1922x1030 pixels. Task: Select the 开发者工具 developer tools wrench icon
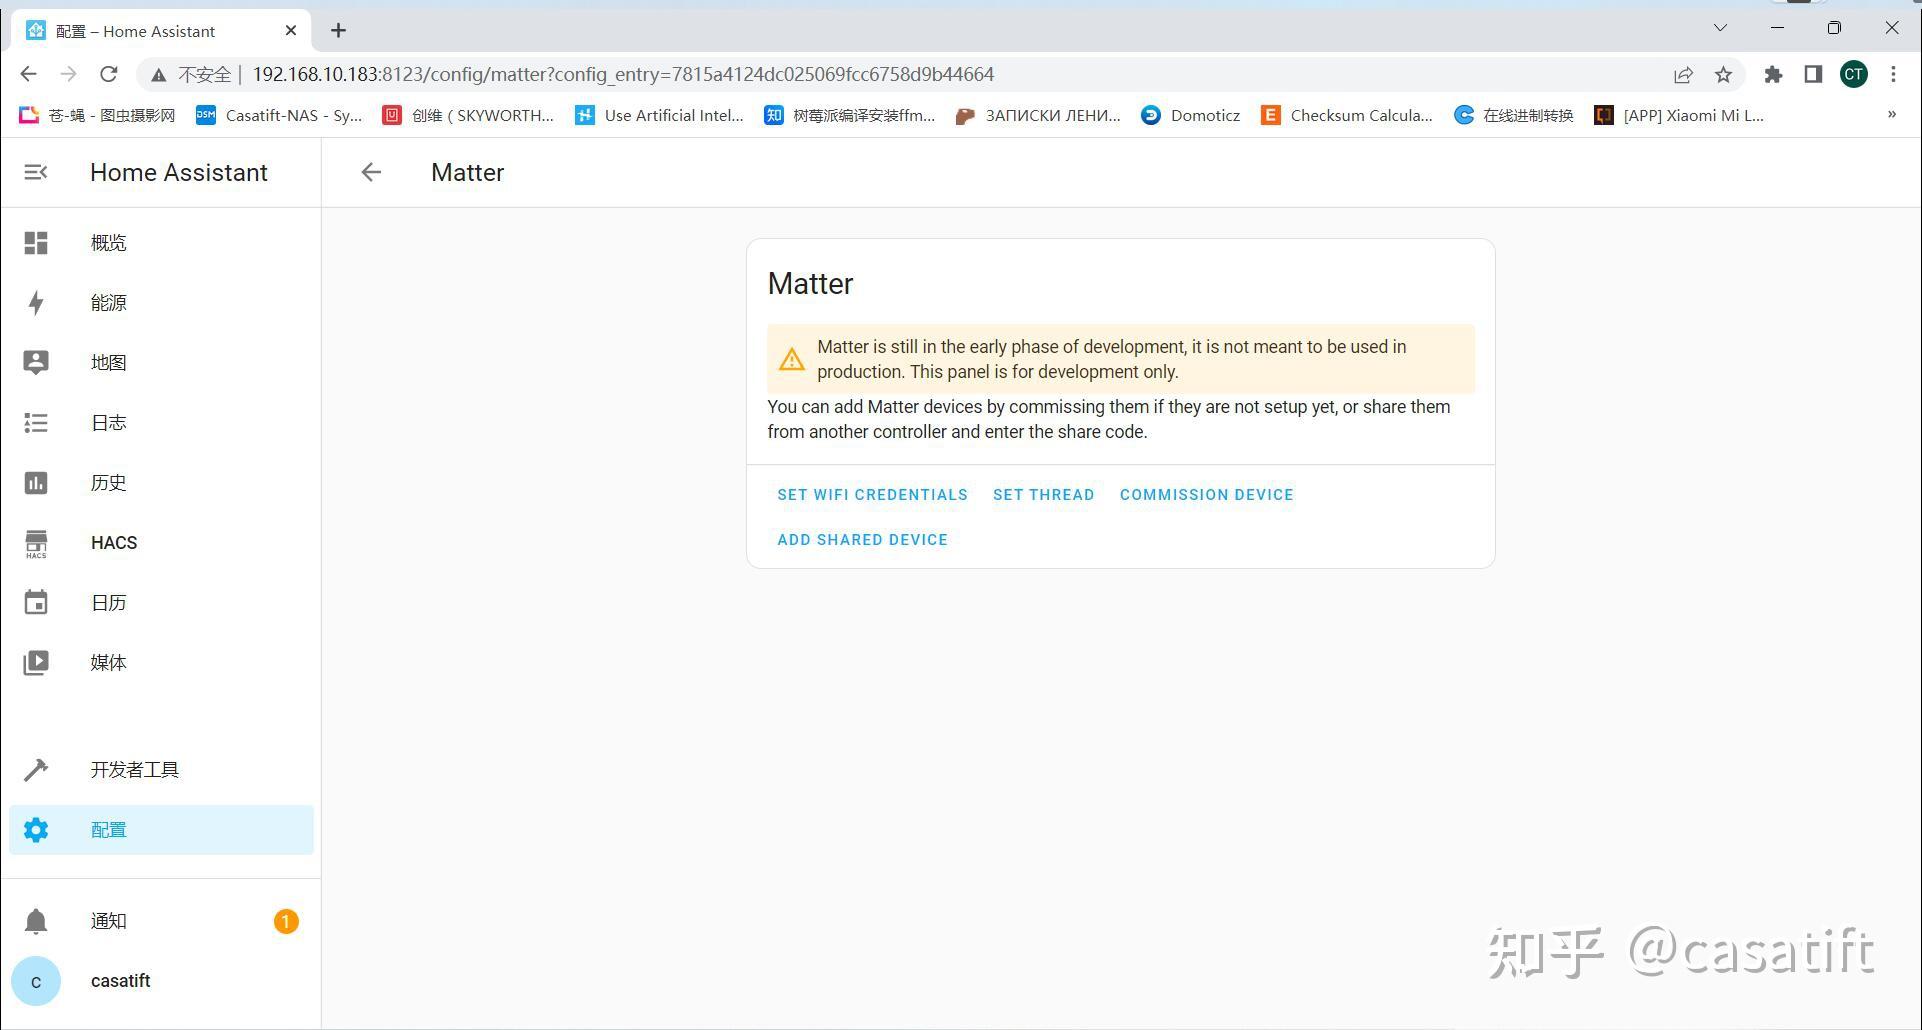pos(36,769)
